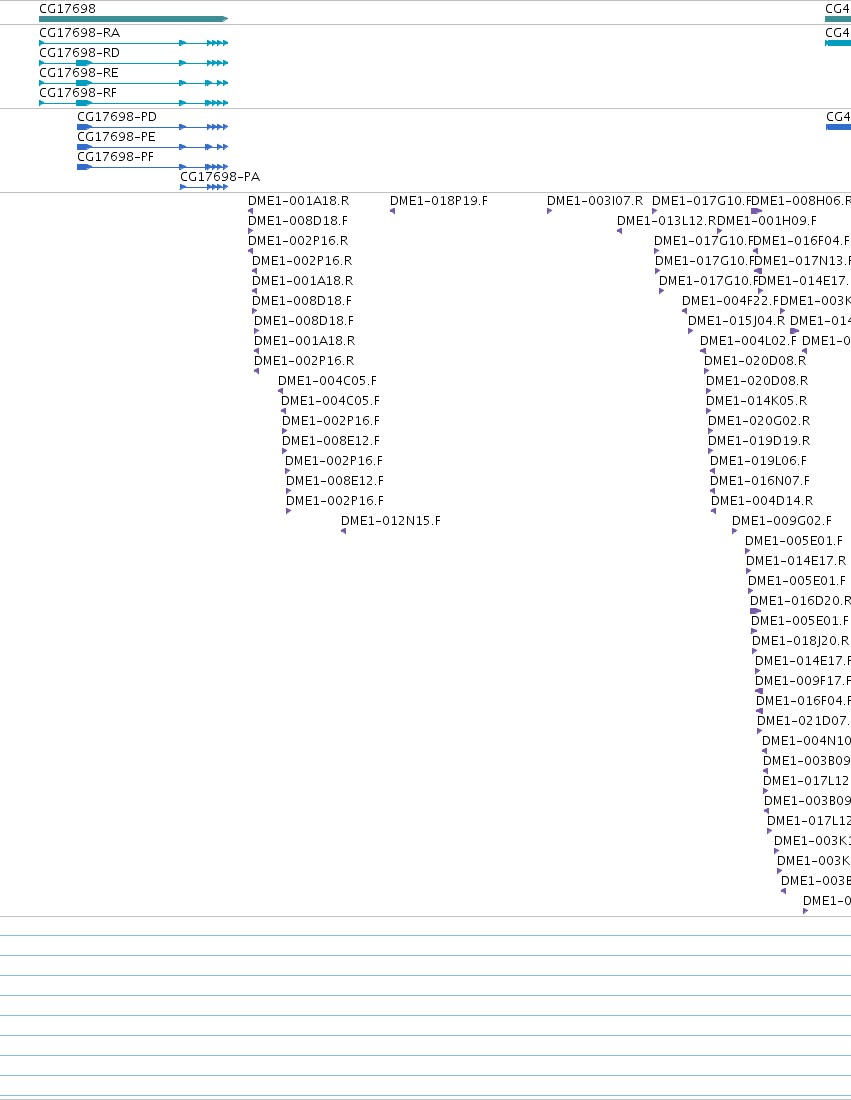Click the arrow marker under DME1-012N15.F
Image resolution: width=851 pixels, height=1100 pixels.
pyautogui.click(x=343, y=531)
